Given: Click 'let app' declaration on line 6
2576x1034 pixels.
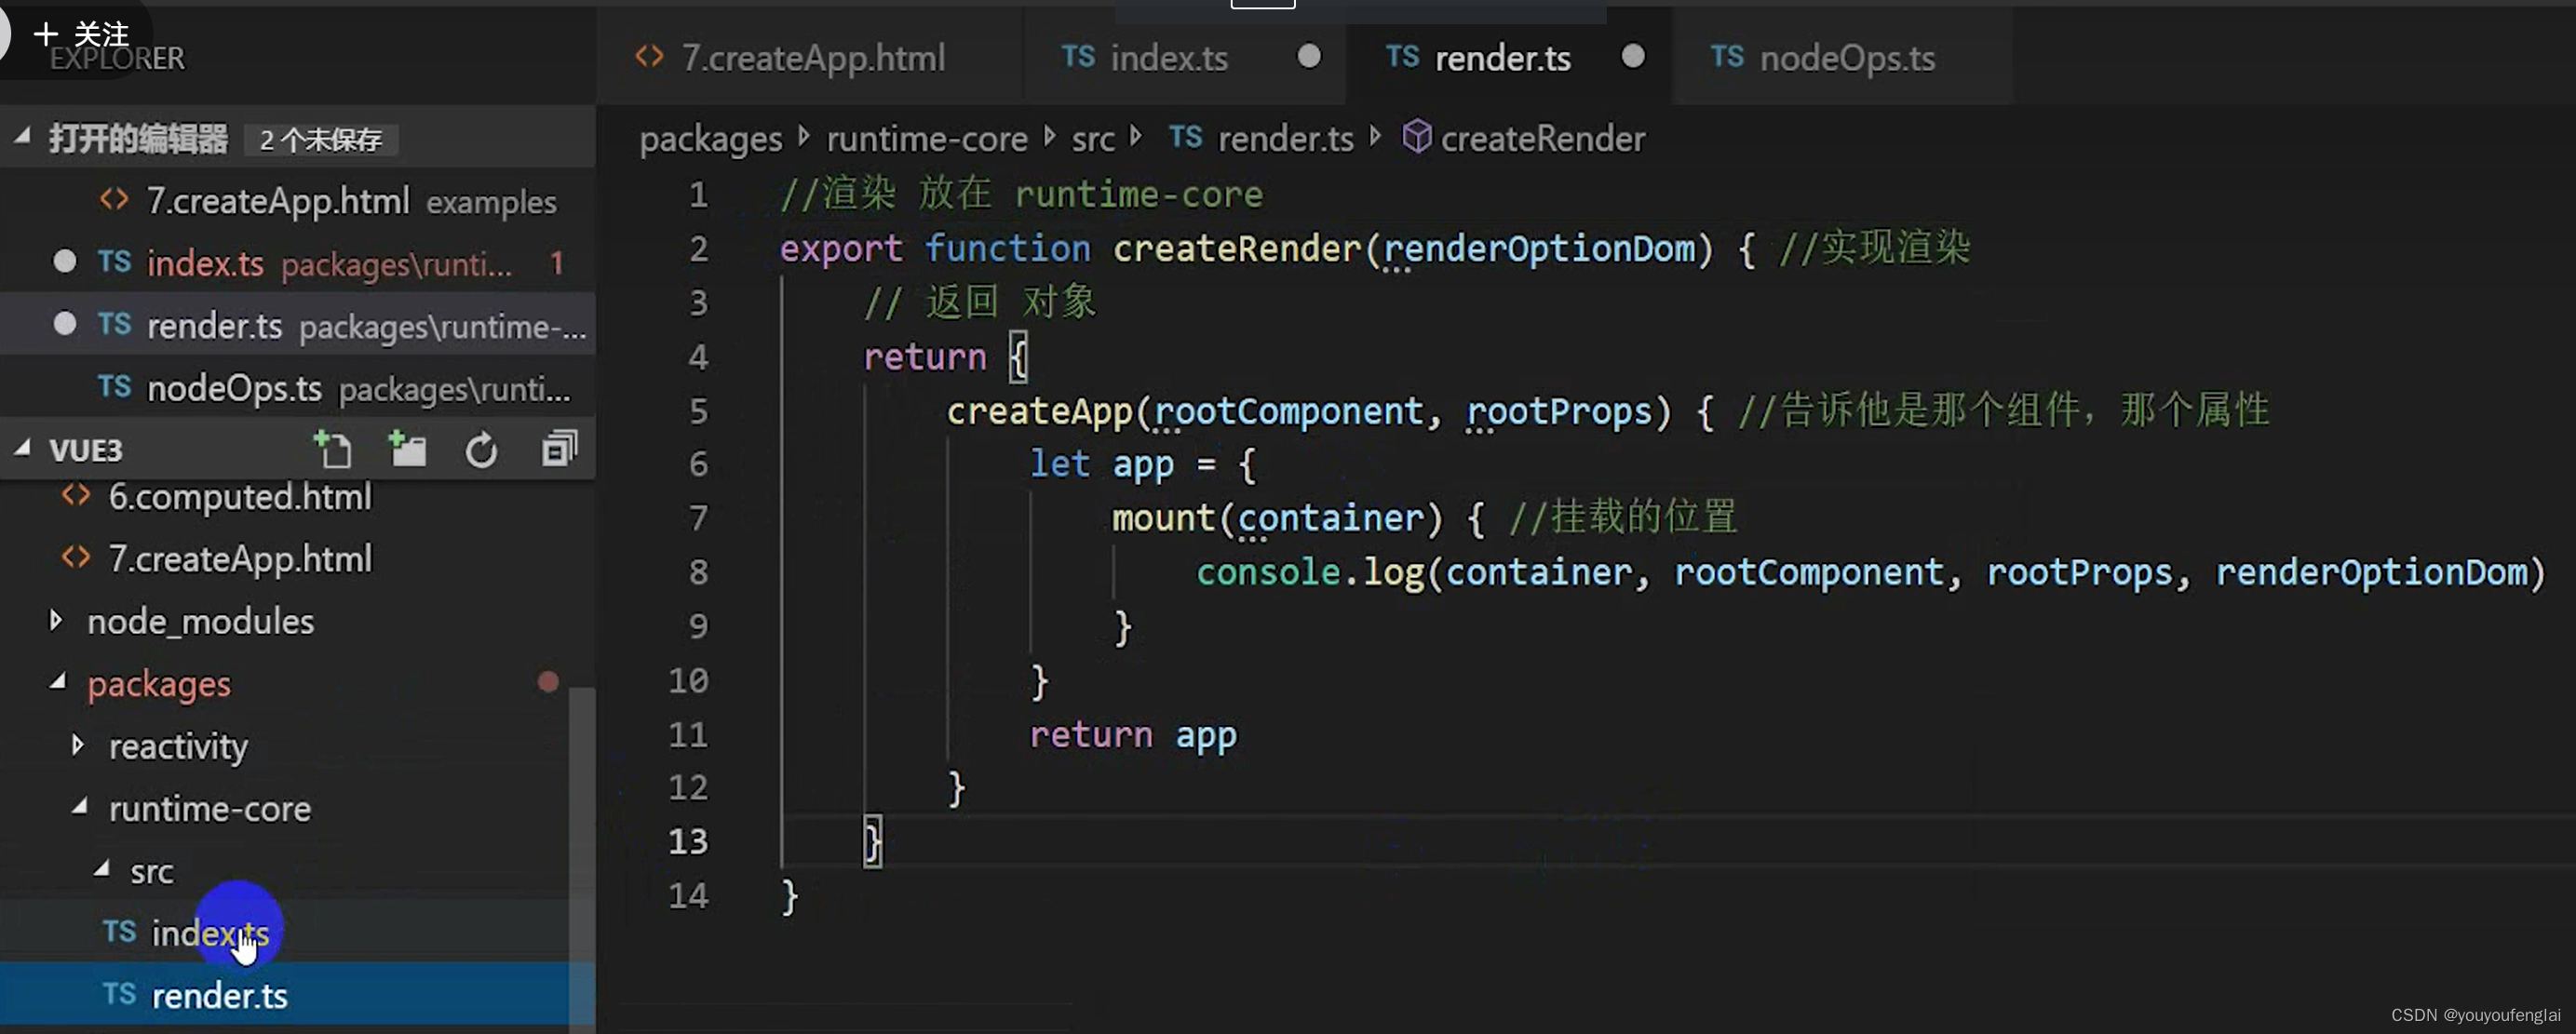Looking at the screenshot, I should pyautogui.click(x=1102, y=464).
